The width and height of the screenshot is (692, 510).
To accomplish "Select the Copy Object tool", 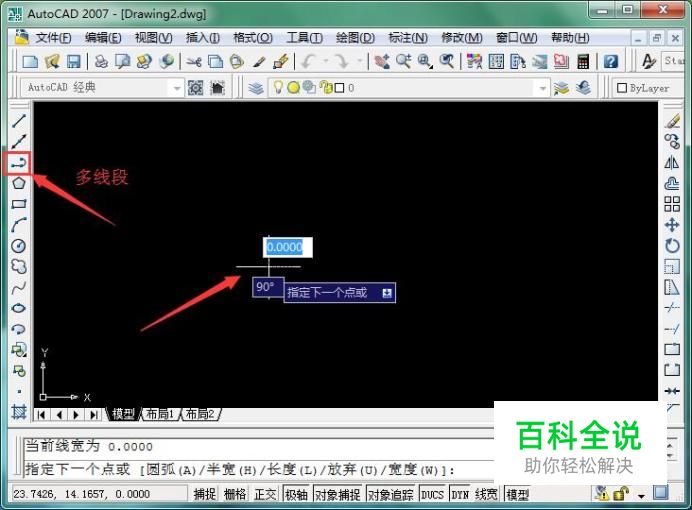I will point(672,142).
